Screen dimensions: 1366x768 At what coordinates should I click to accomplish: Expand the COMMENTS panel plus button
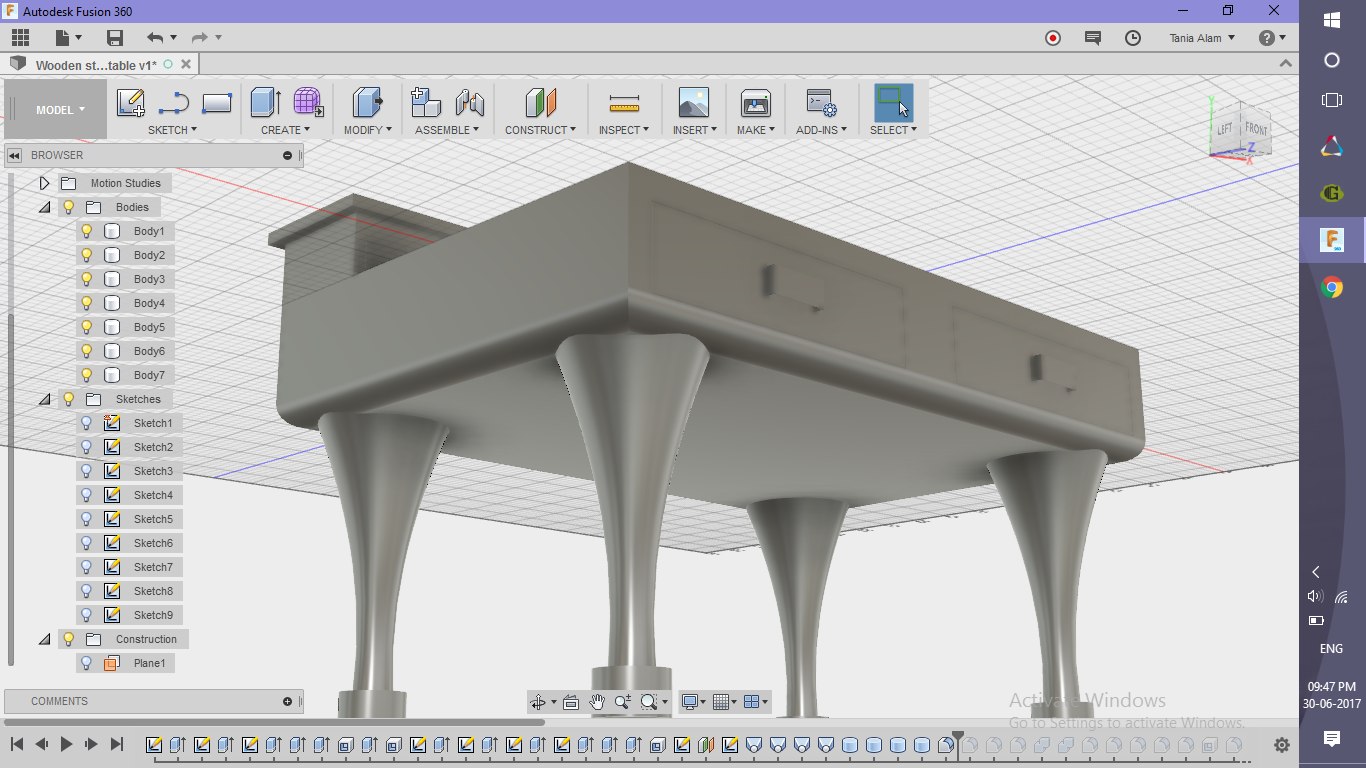288,701
